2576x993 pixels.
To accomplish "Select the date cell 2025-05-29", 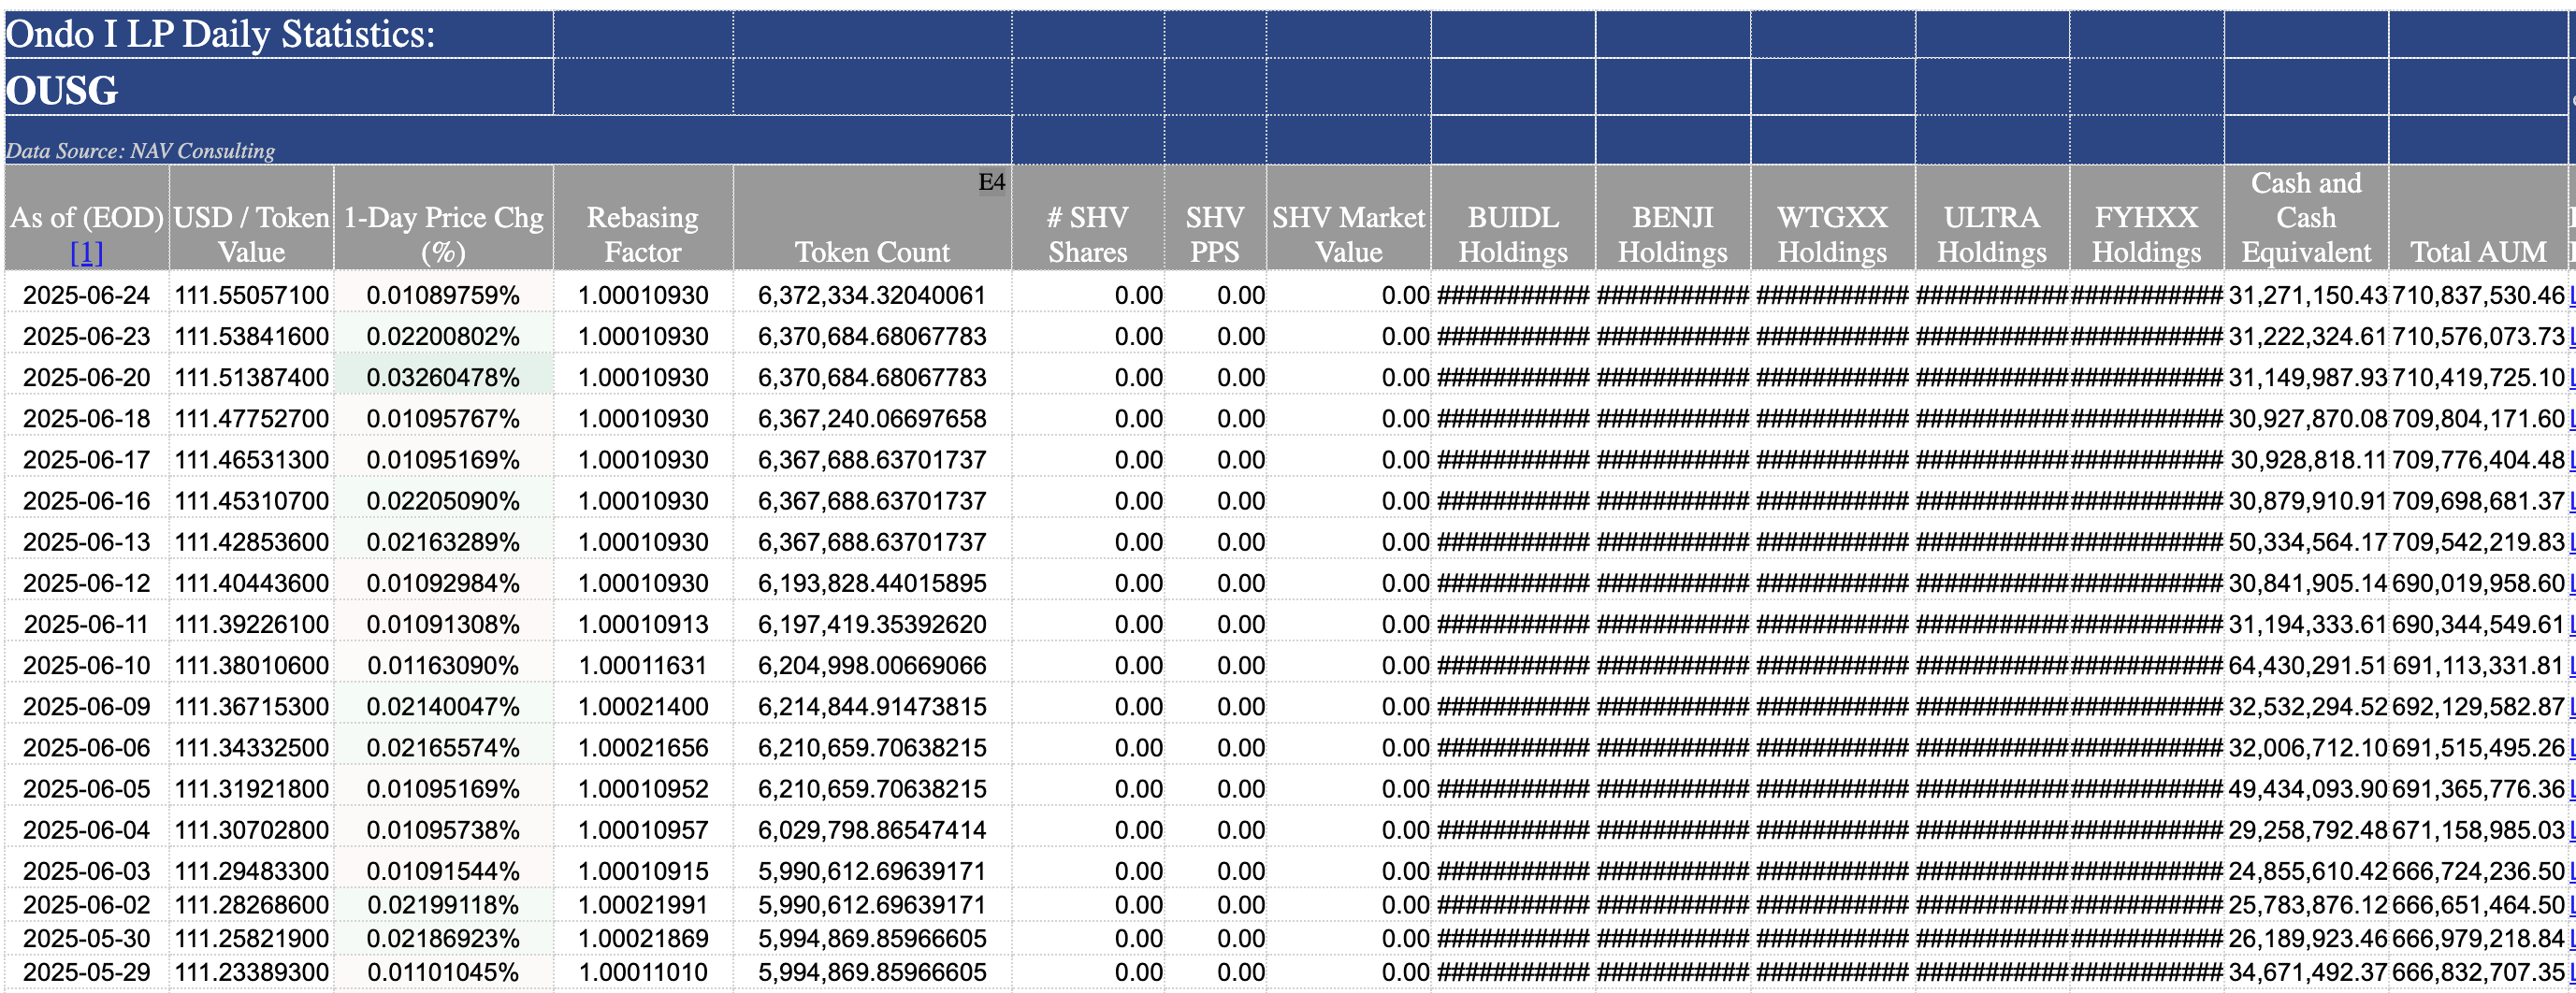I will pyautogui.click(x=86, y=971).
